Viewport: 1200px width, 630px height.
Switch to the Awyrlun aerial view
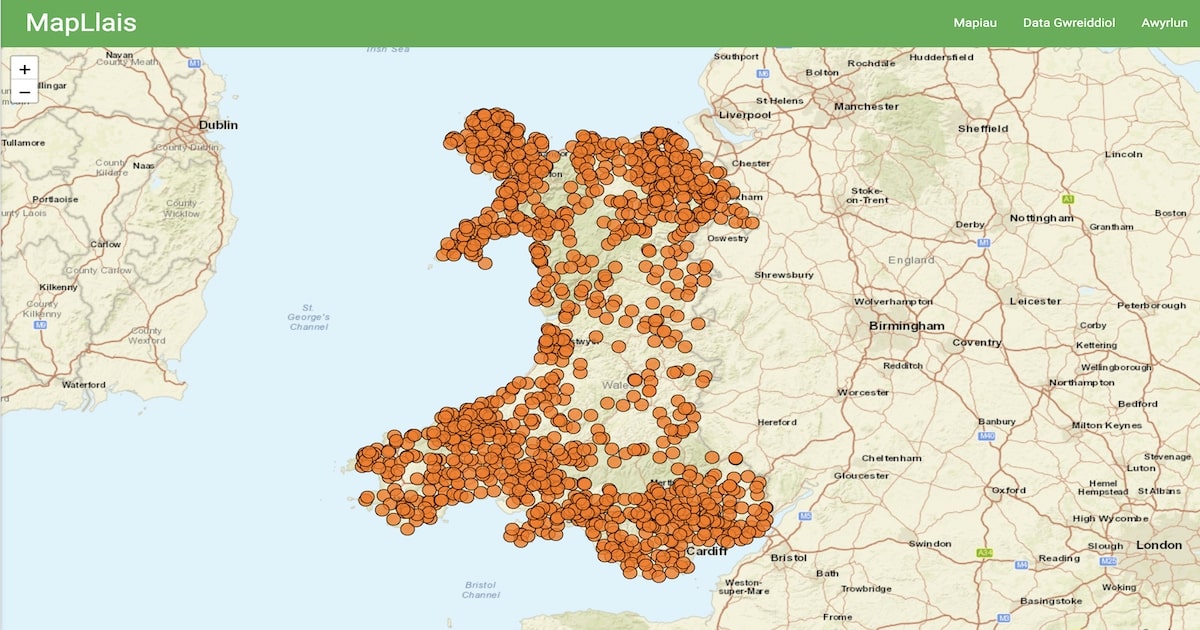coord(1163,23)
